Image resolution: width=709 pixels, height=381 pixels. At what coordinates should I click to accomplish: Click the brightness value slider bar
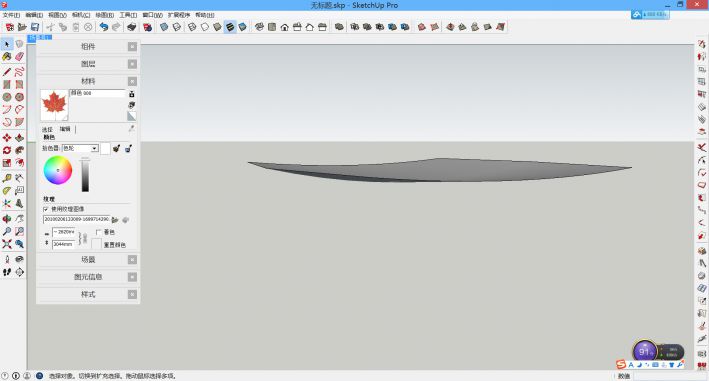(x=85, y=175)
